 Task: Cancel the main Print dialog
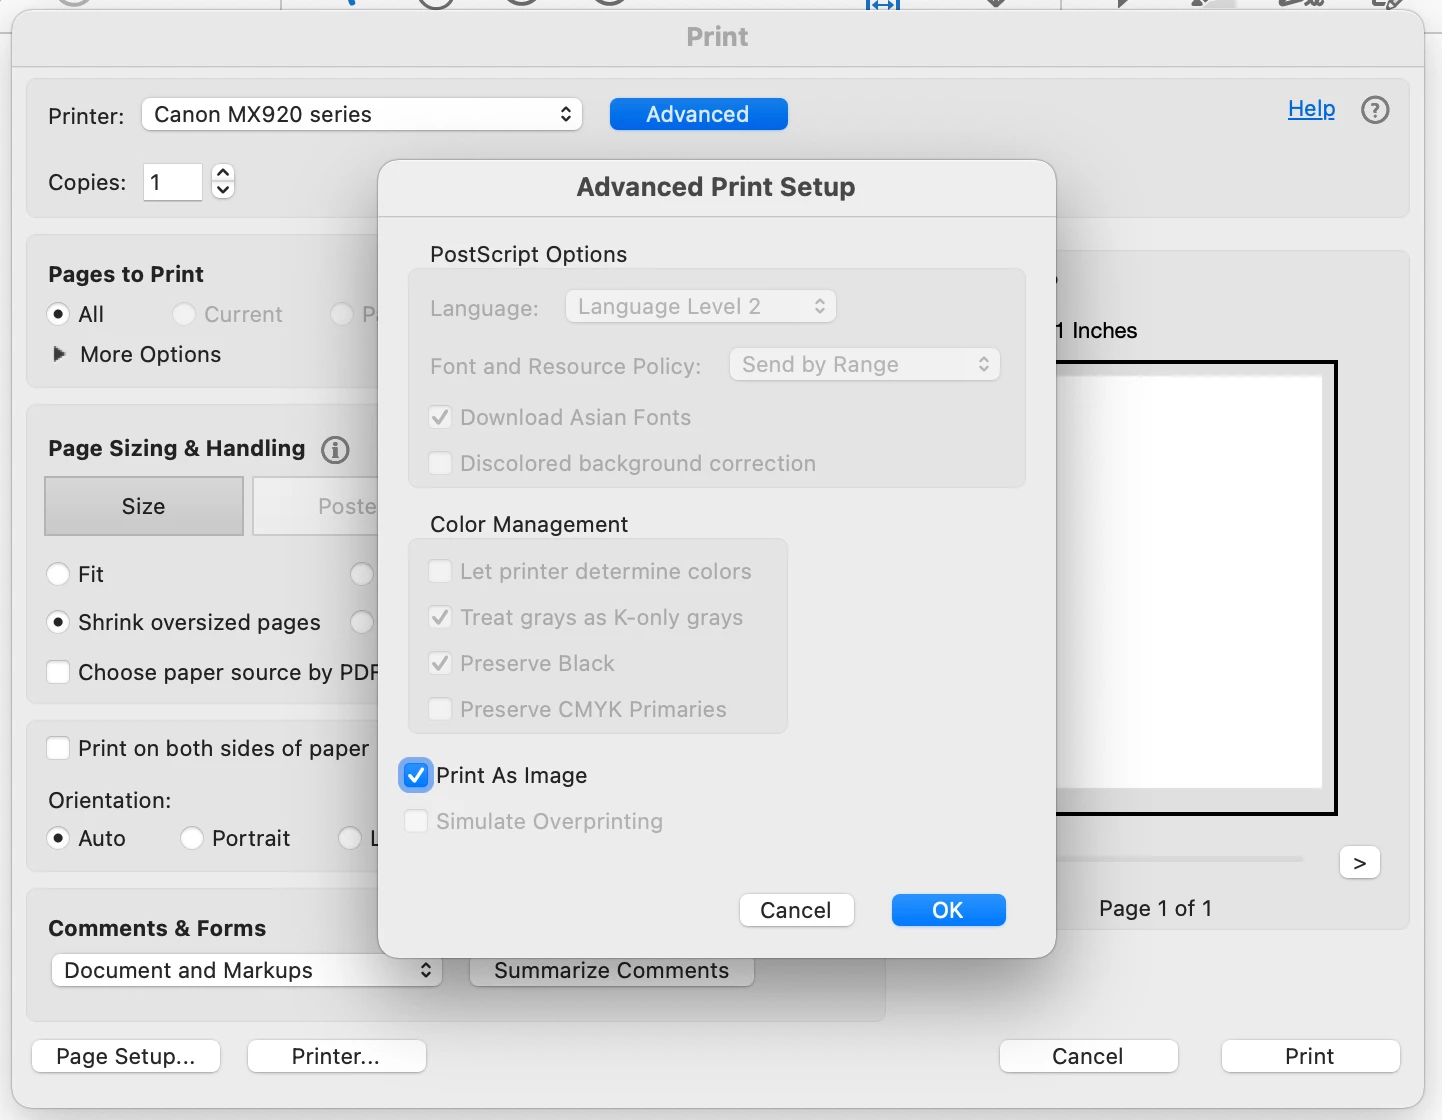coord(1088,1056)
